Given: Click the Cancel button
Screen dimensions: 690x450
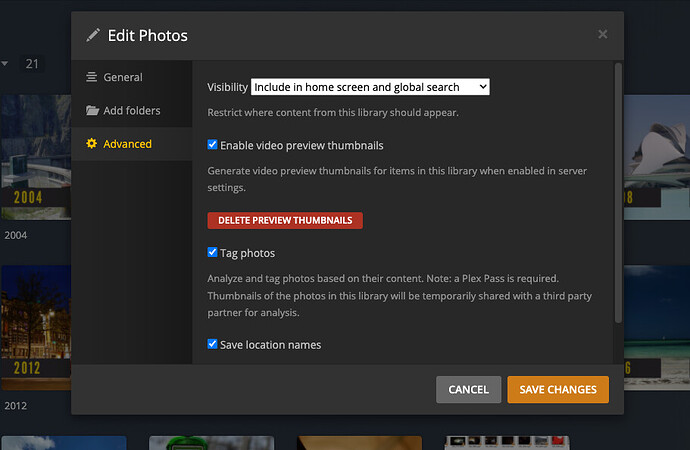Looking at the screenshot, I should (468, 390).
